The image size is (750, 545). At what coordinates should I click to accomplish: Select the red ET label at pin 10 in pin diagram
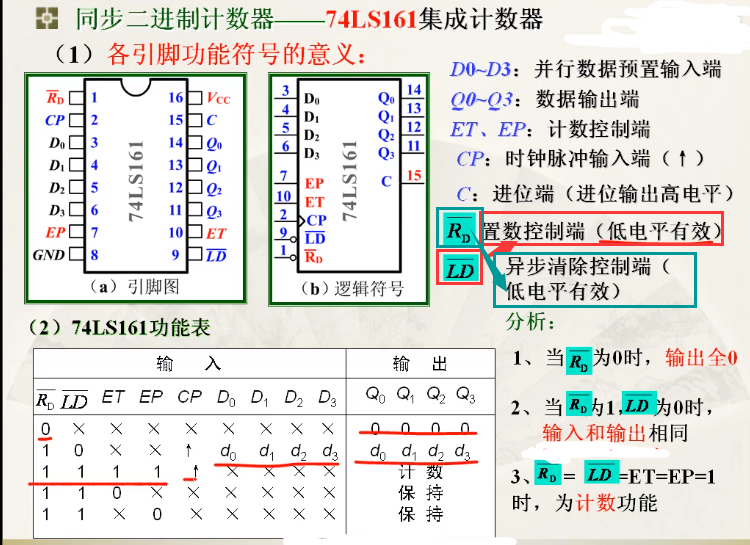[x=216, y=234]
